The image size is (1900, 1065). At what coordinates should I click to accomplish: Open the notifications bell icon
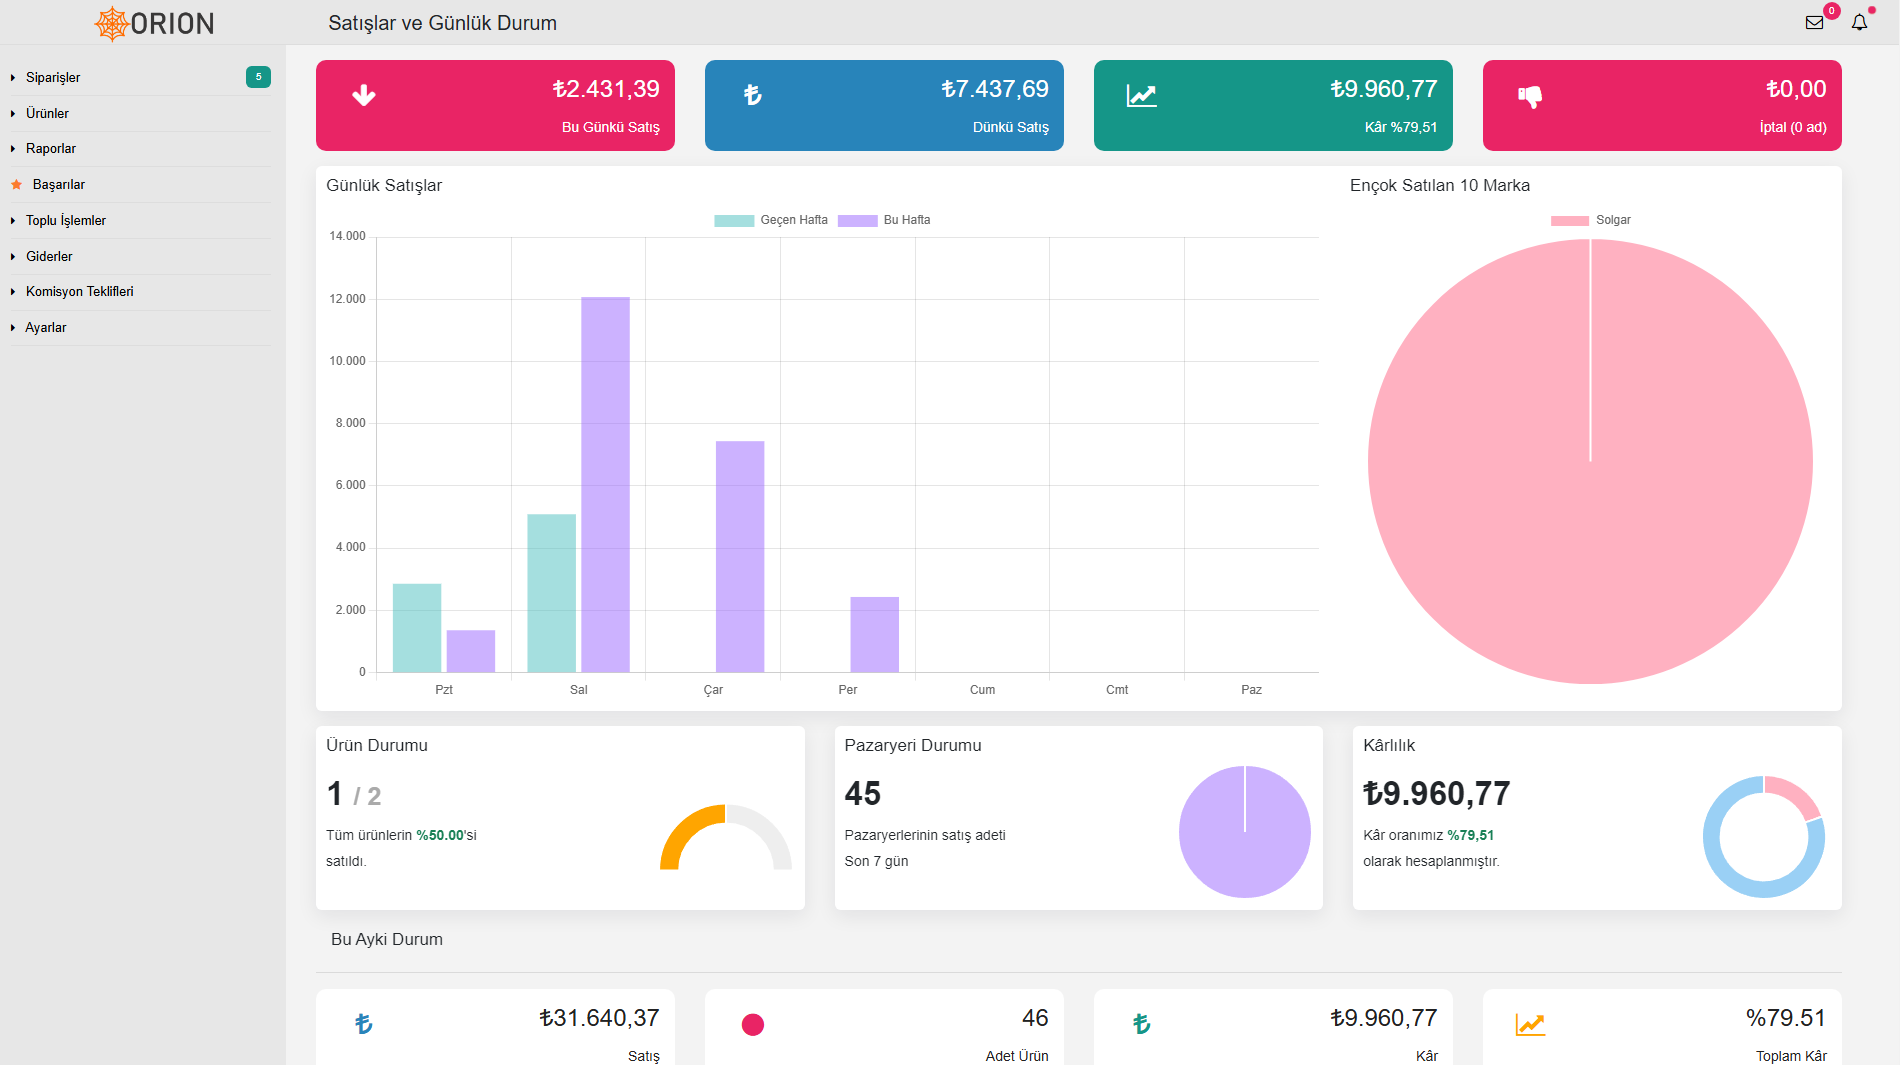tap(1859, 22)
